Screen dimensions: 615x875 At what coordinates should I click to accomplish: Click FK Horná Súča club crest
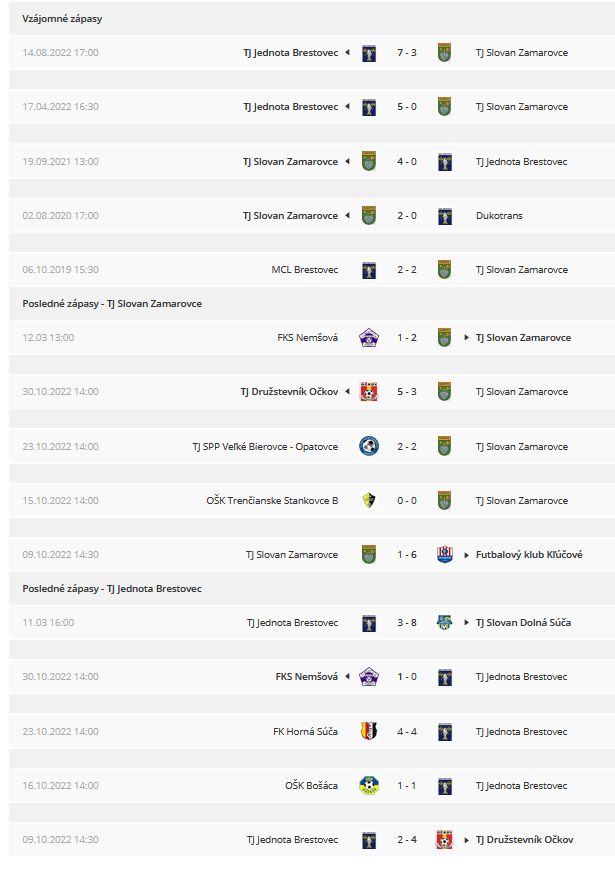click(368, 732)
